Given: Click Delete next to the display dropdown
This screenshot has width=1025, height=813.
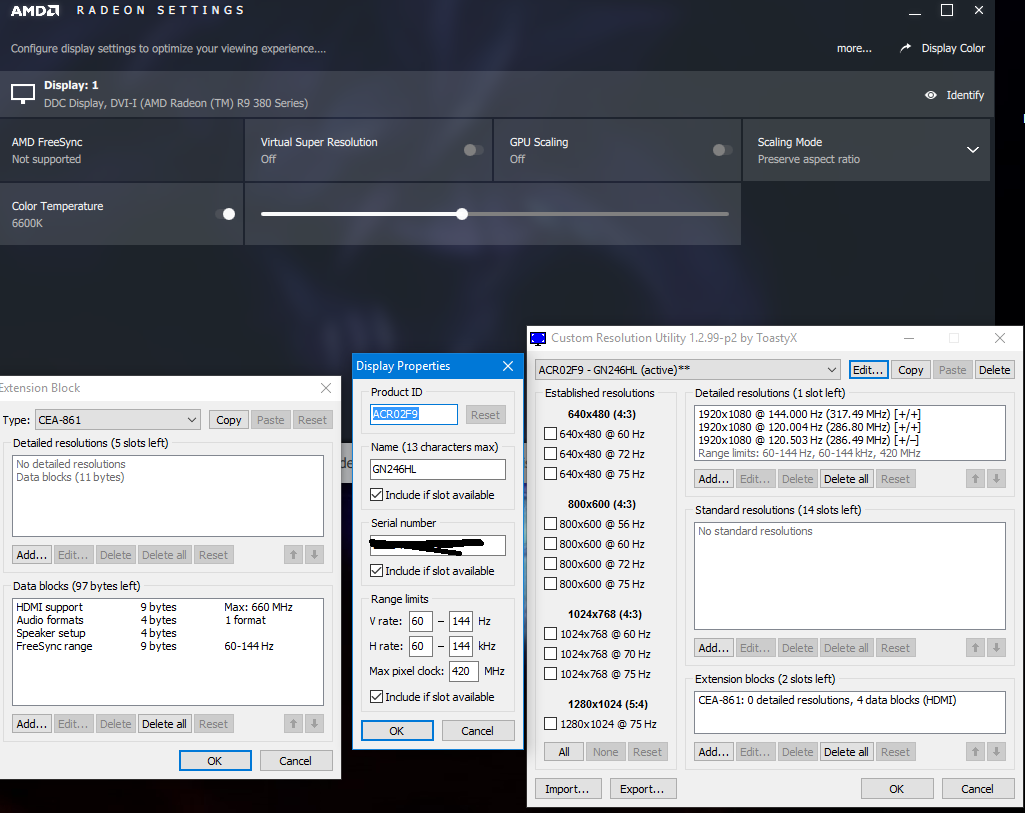Looking at the screenshot, I should [994, 370].
